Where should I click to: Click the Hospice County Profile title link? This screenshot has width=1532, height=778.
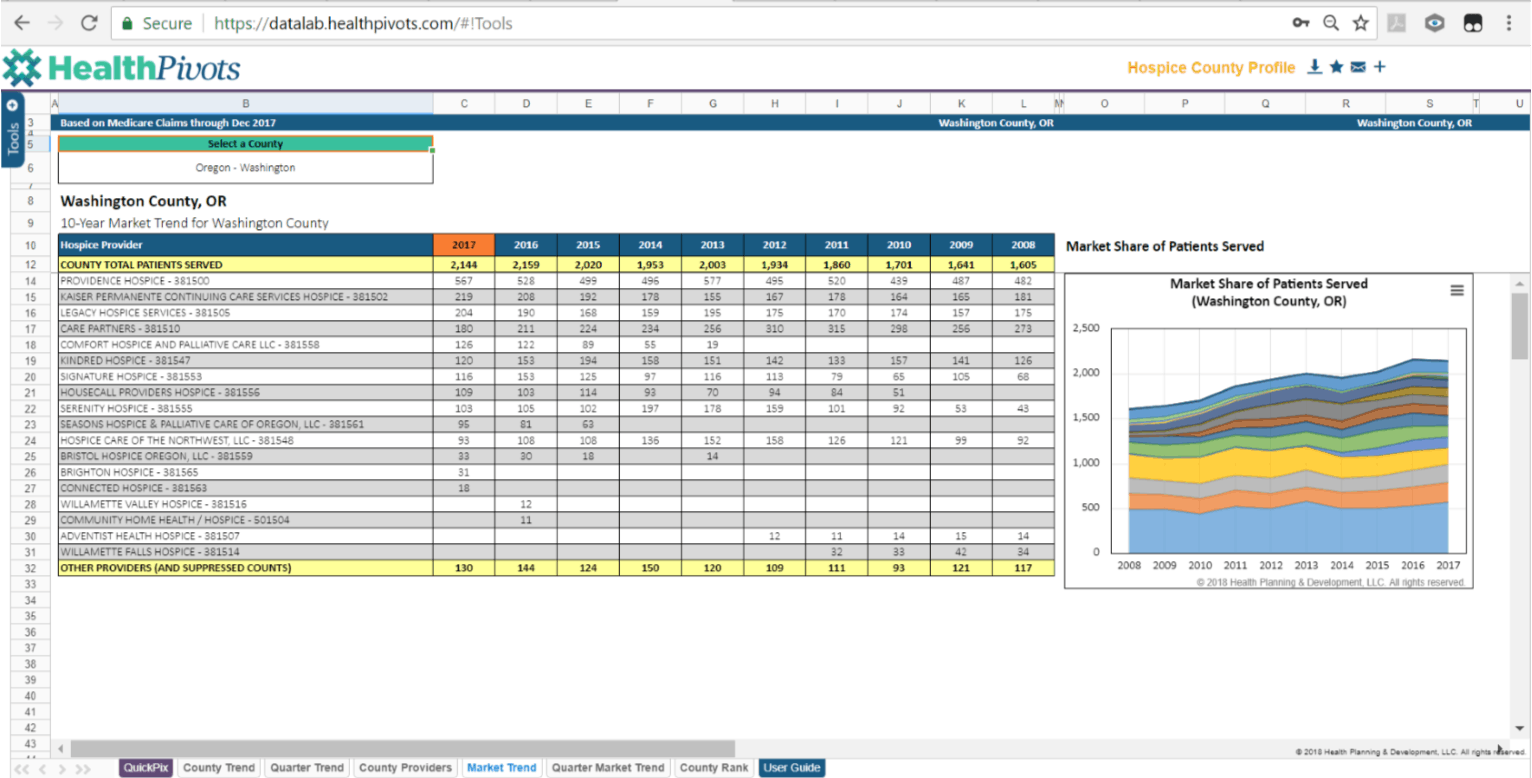click(x=1211, y=68)
